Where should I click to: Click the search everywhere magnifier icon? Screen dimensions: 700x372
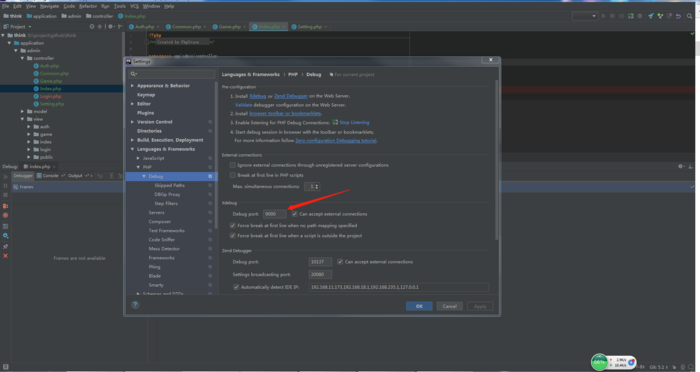click(x=690, y=16)
